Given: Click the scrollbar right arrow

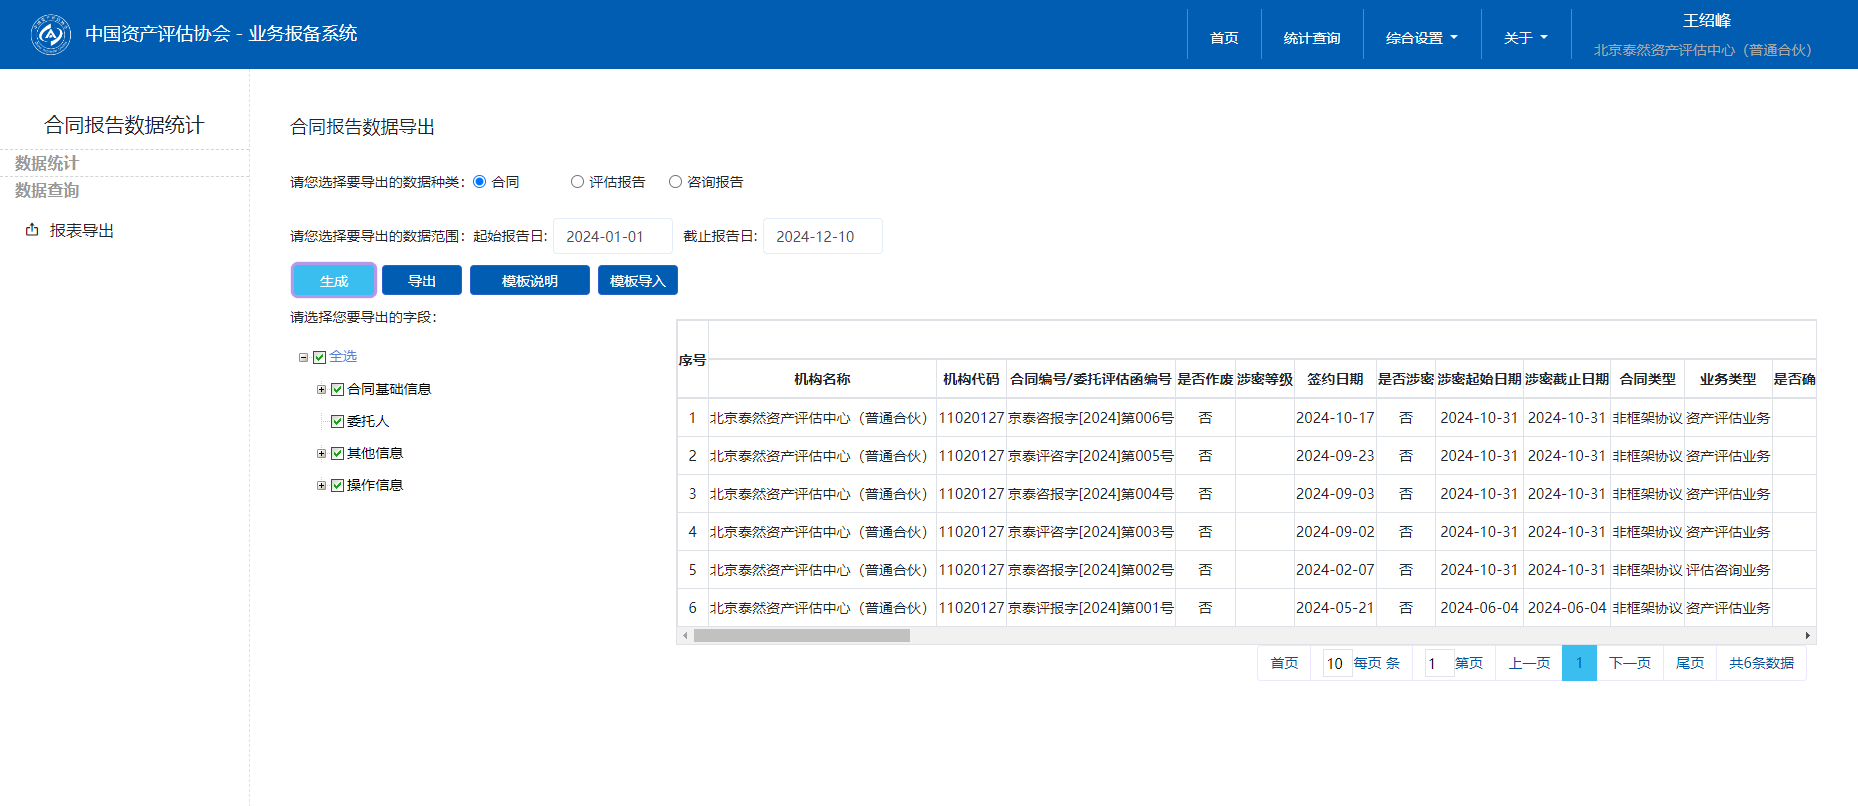Looking at the screenshot, I should (1807, 636).
